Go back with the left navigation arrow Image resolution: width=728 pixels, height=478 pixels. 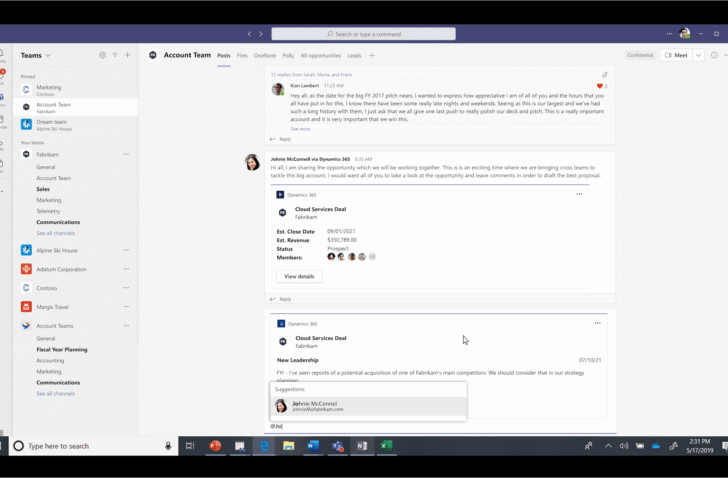pos(249,34)
